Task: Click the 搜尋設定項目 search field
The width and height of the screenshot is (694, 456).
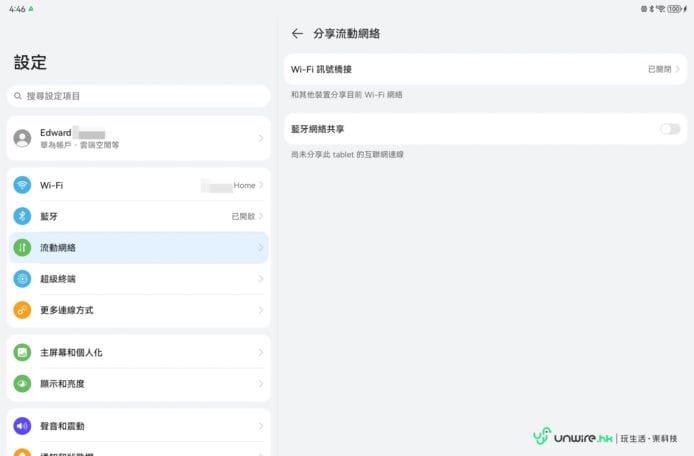Action: click(x=138, y=96)
